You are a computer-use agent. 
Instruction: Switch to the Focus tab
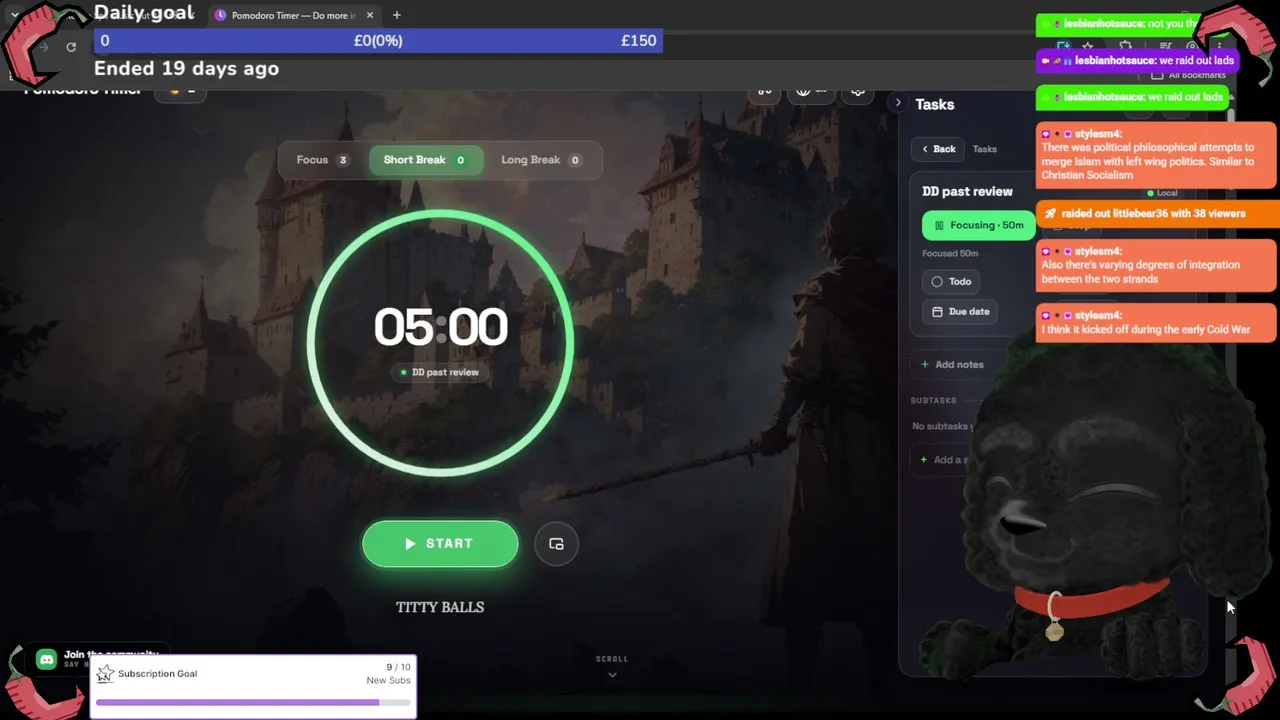(x=322, y=160)
